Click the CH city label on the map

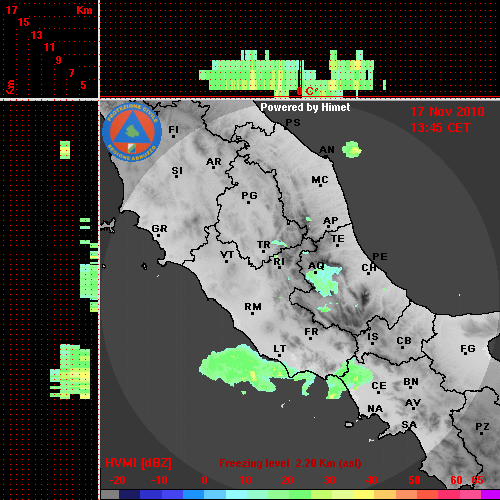(x=369, y=268)
